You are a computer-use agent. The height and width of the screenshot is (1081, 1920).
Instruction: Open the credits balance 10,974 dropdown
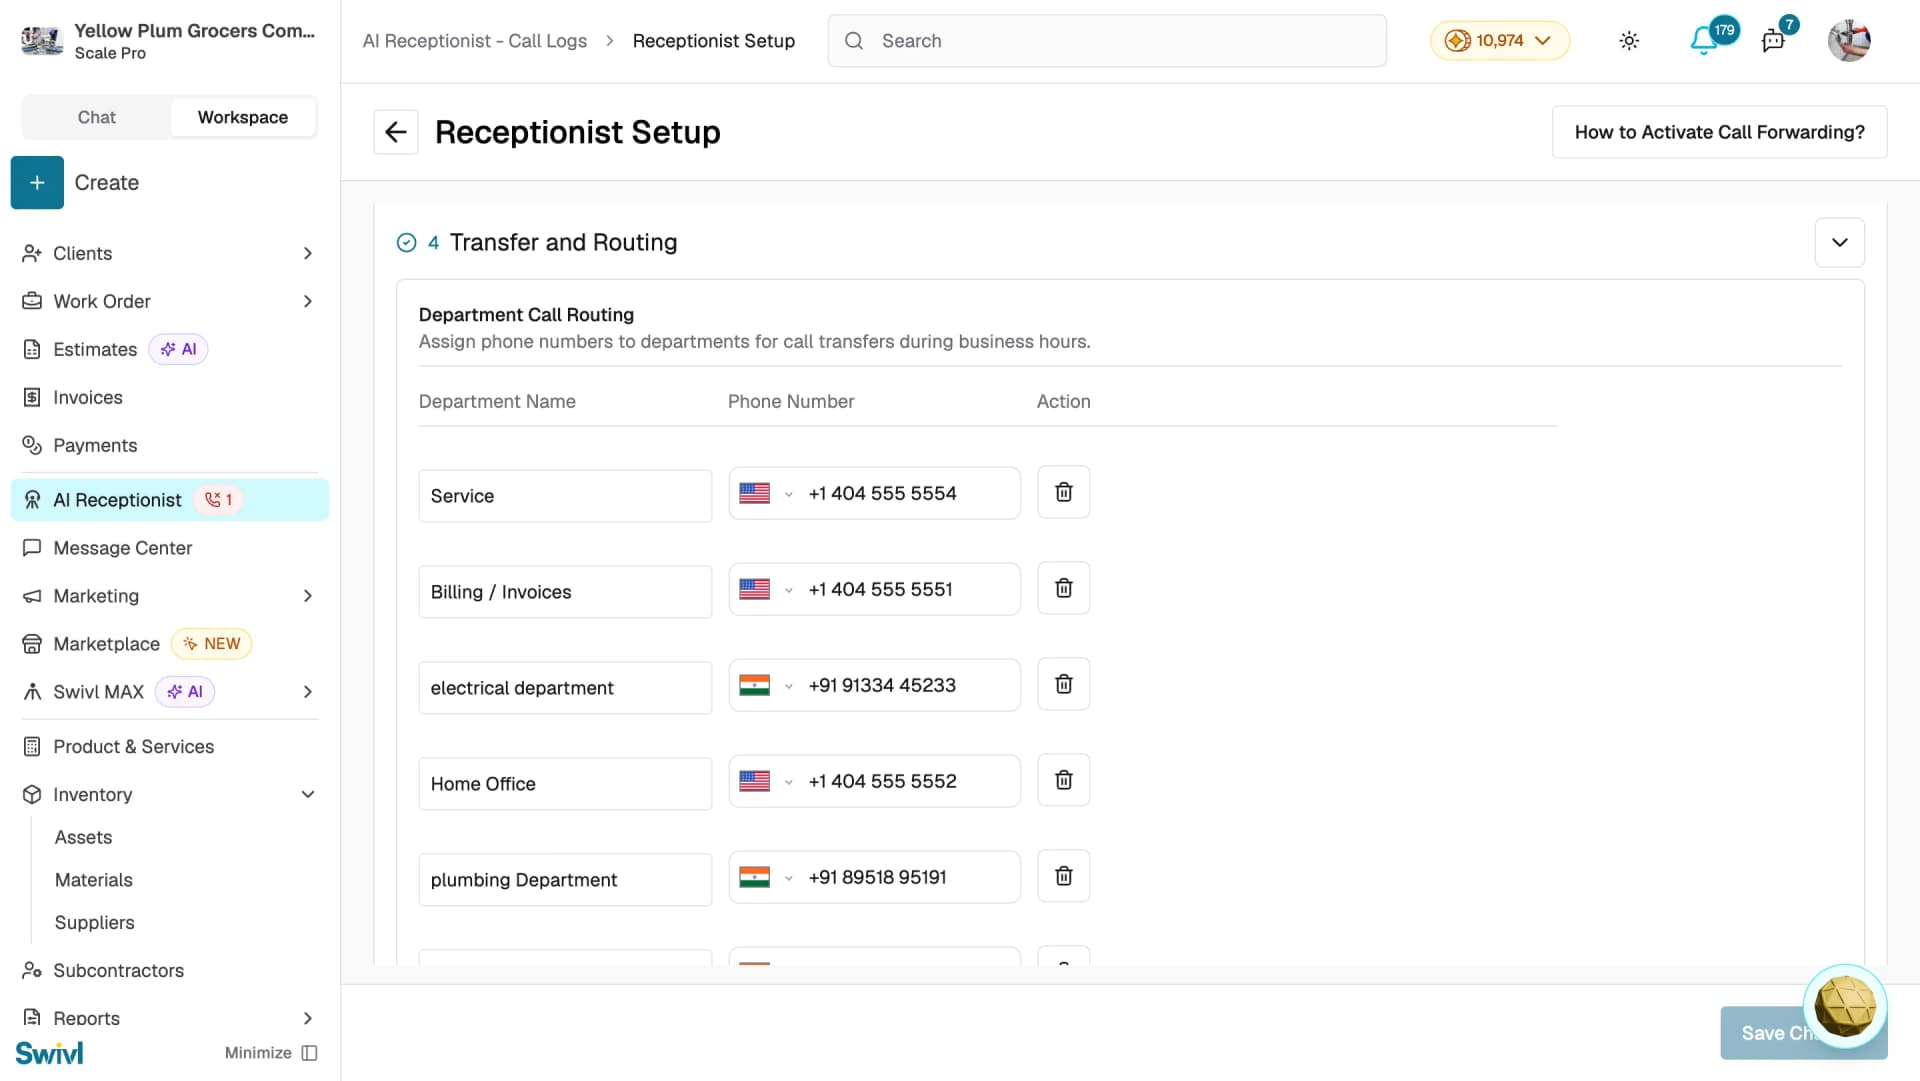tap(1499, 41)
